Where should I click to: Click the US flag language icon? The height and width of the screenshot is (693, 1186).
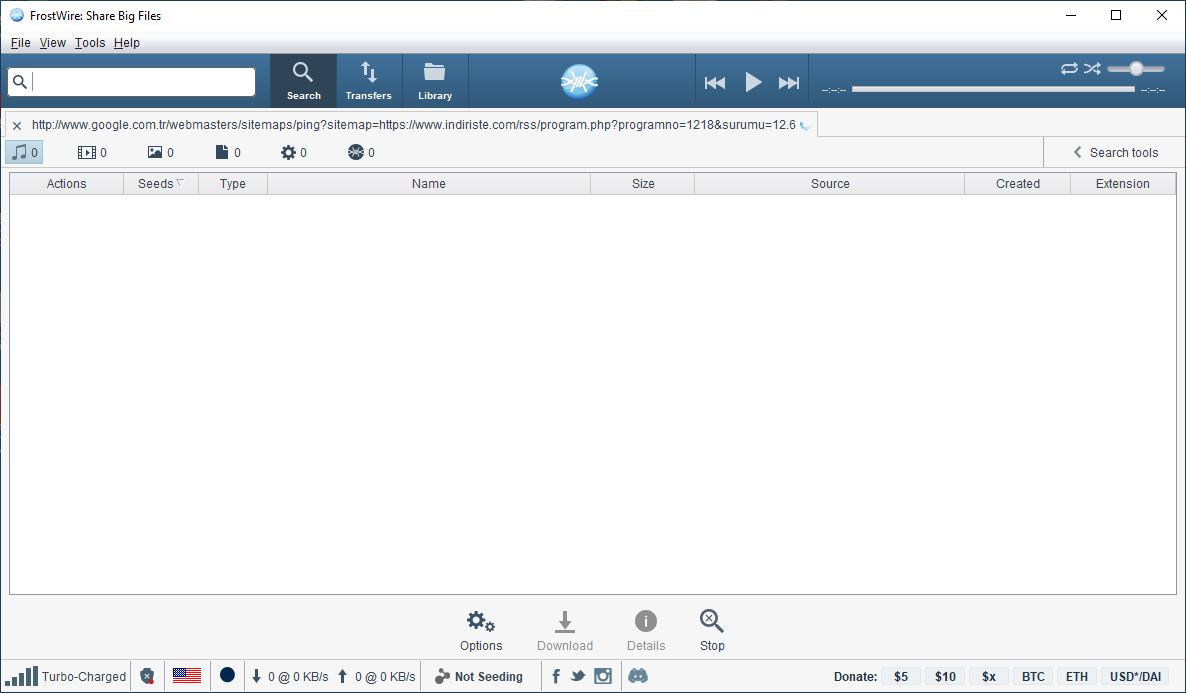coord(187,676)
